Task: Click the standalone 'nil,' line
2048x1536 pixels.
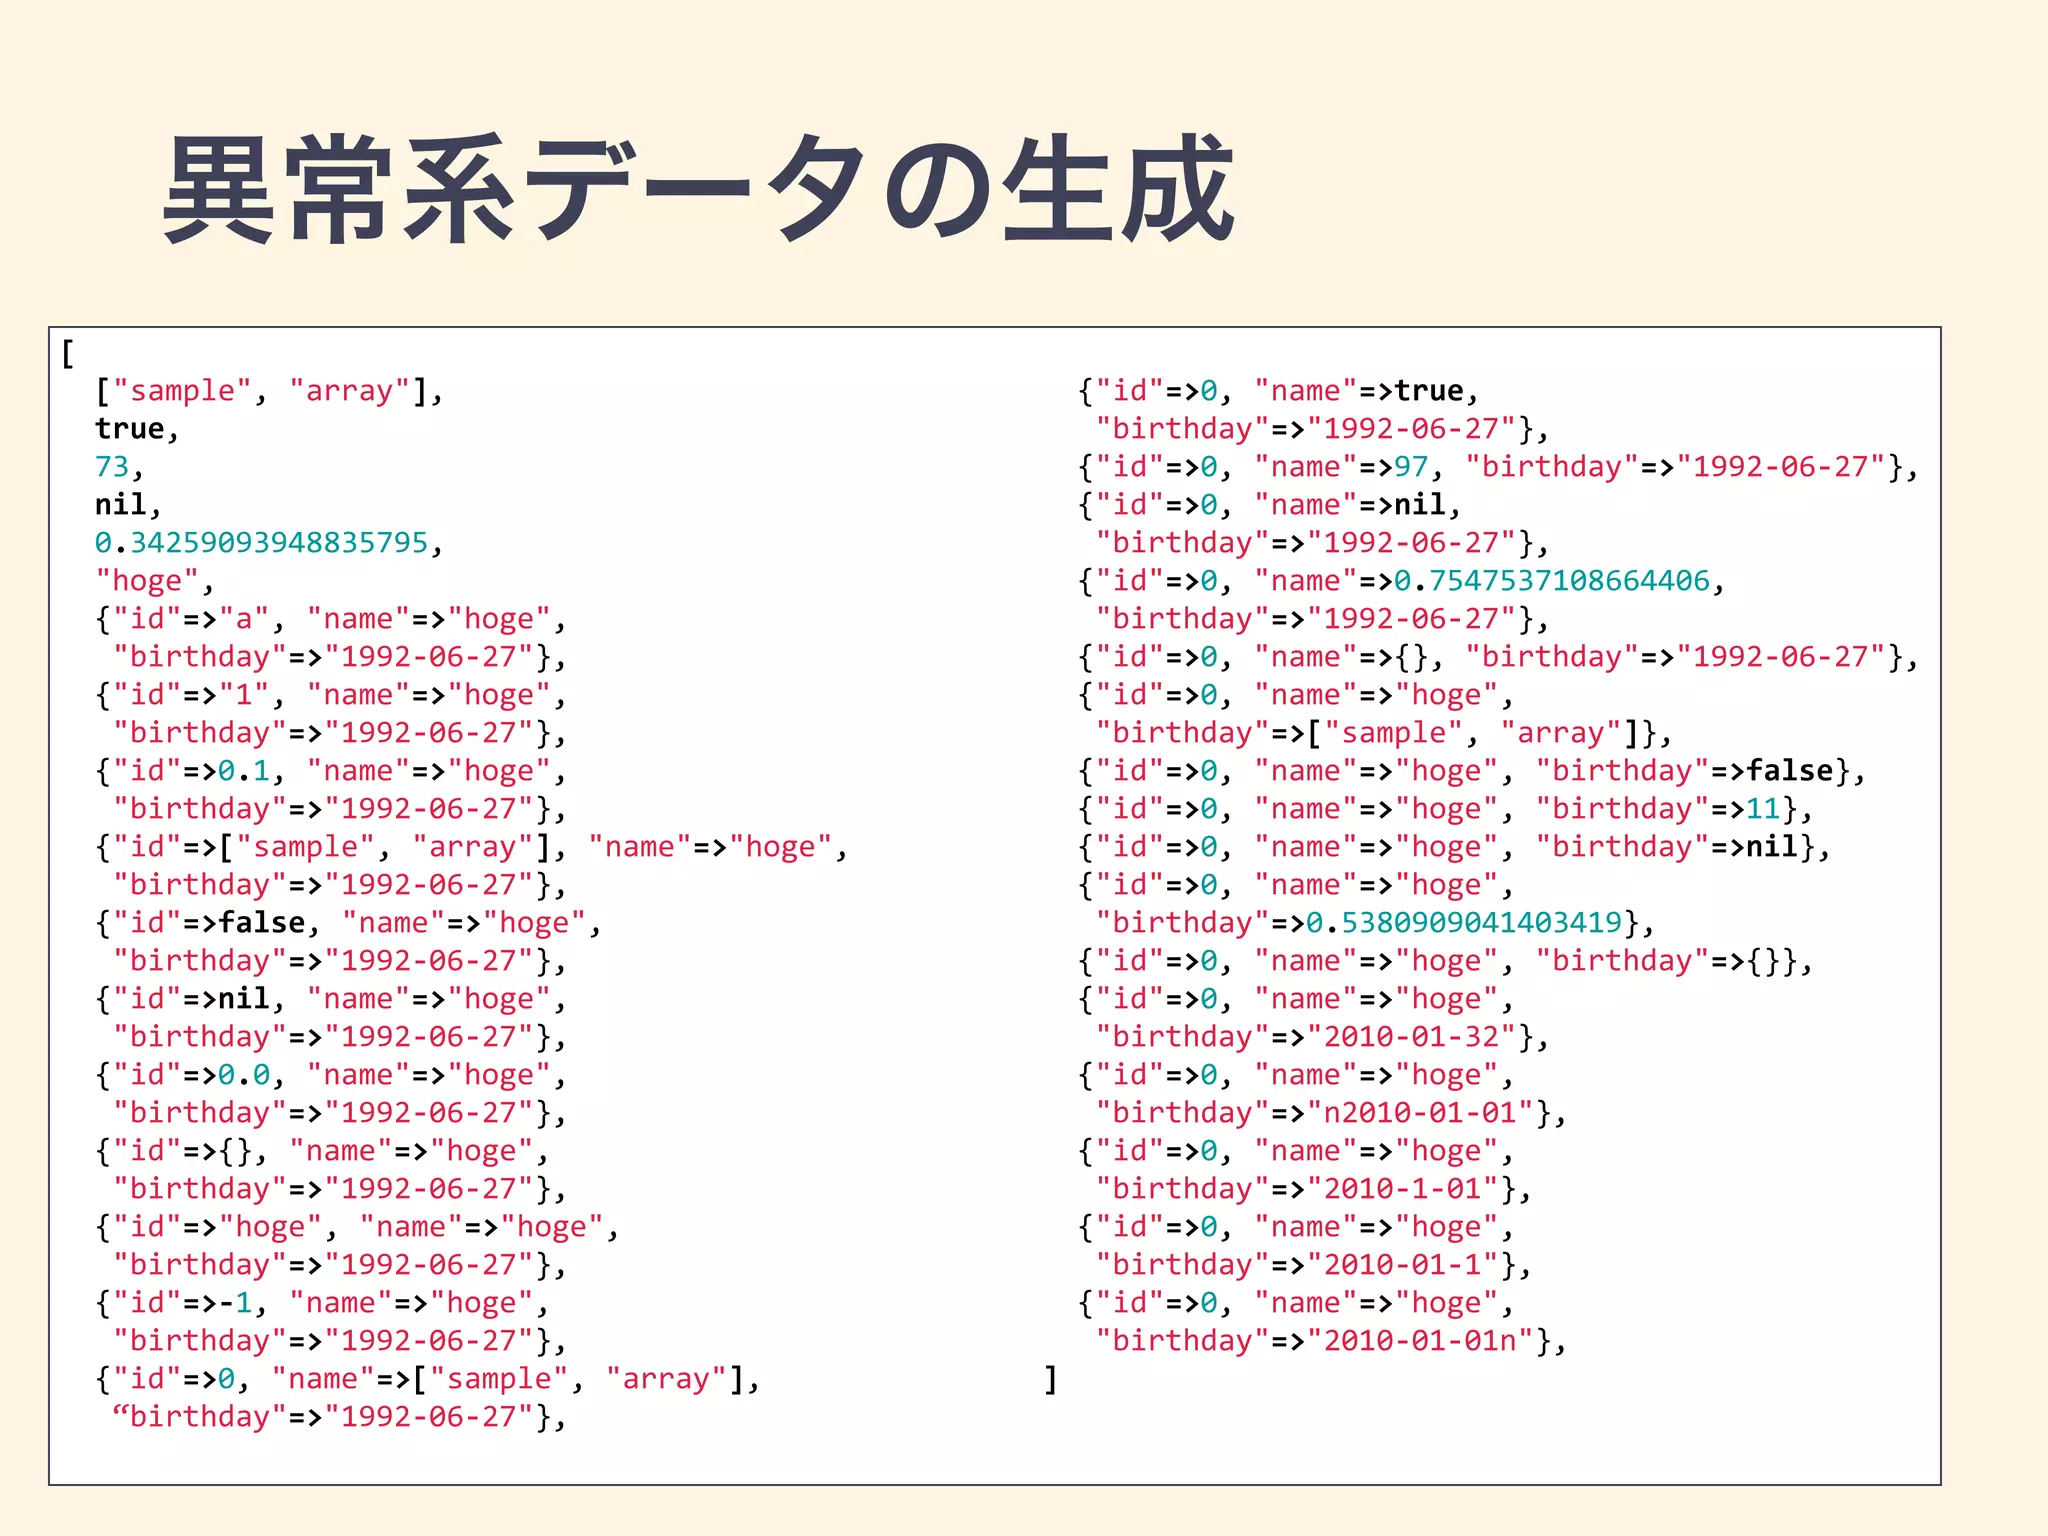Action: click(x=128, y=505)
